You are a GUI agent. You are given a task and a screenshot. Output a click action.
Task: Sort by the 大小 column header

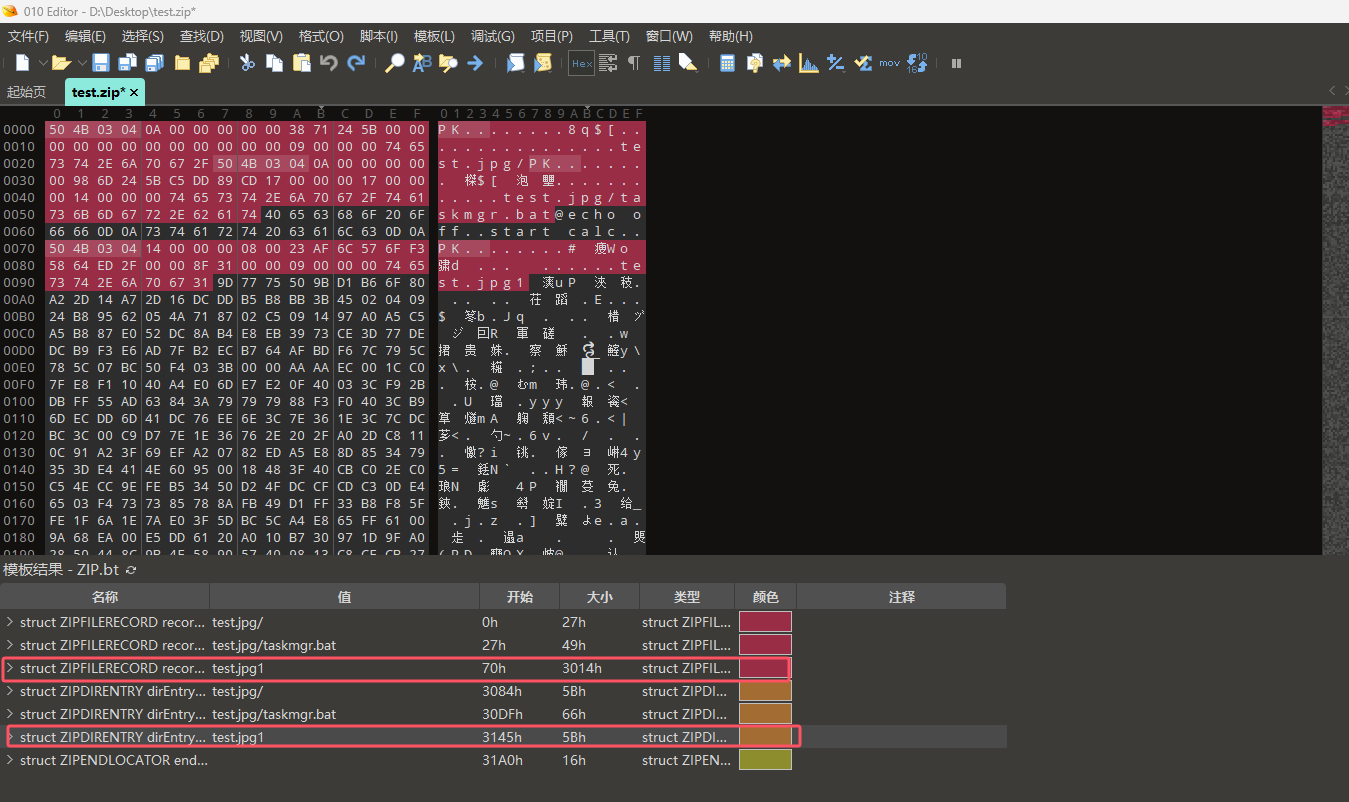click(x=599, y=597)
